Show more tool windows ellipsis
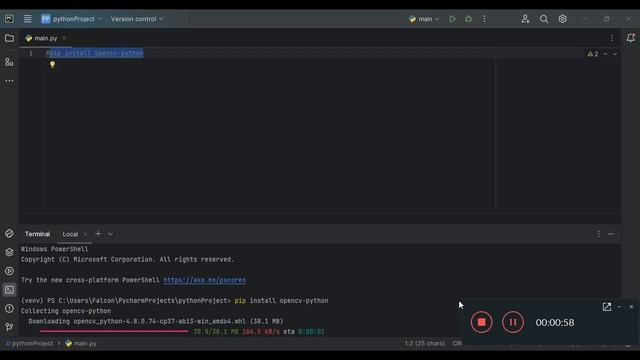The width and height of the screenshot is (640, 360). point(9,81)
